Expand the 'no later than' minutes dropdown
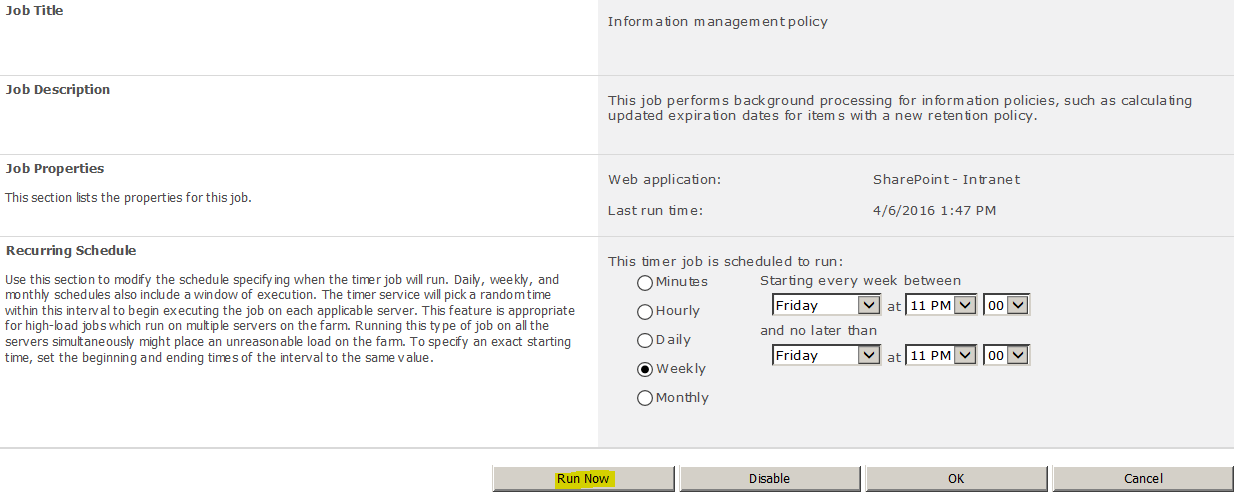The image size is (1245, 499). click(x=1006, y=355)
